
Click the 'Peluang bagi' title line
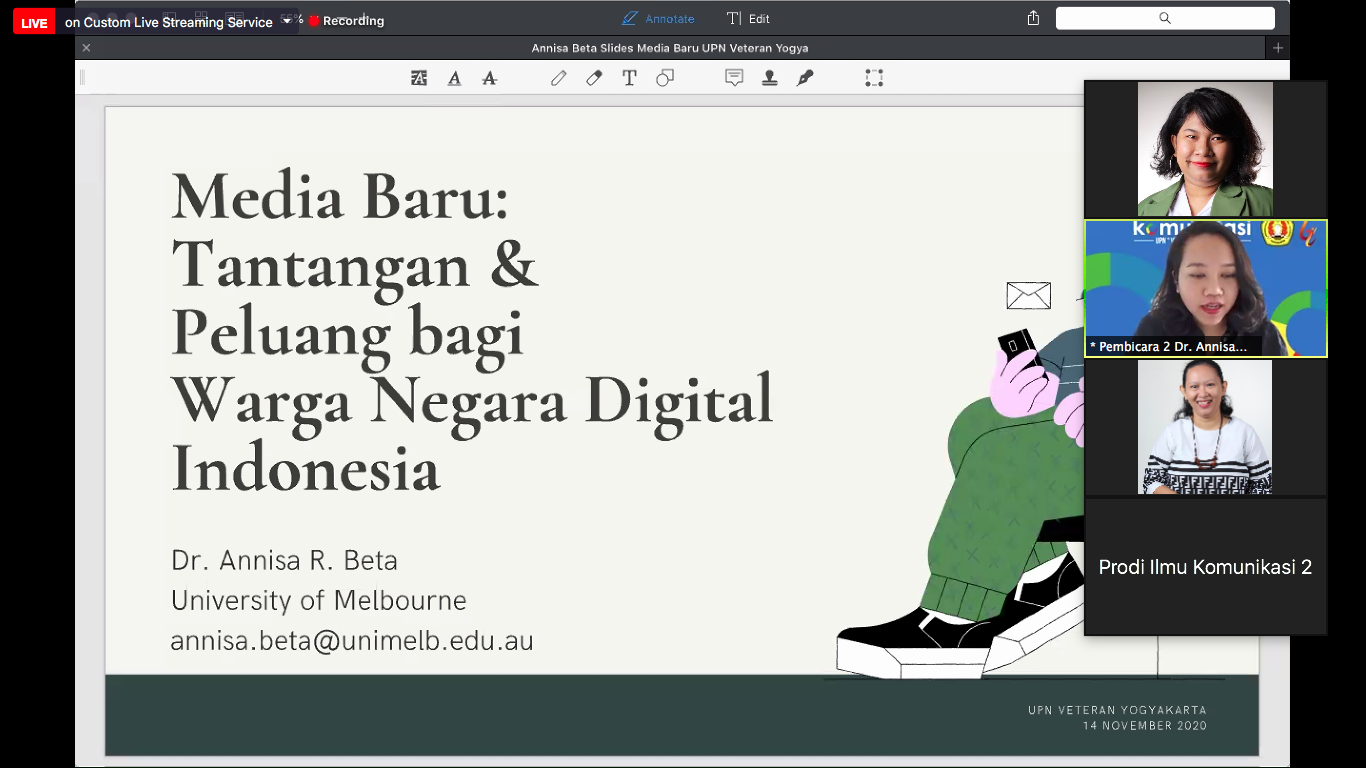(x=348, y=333)
